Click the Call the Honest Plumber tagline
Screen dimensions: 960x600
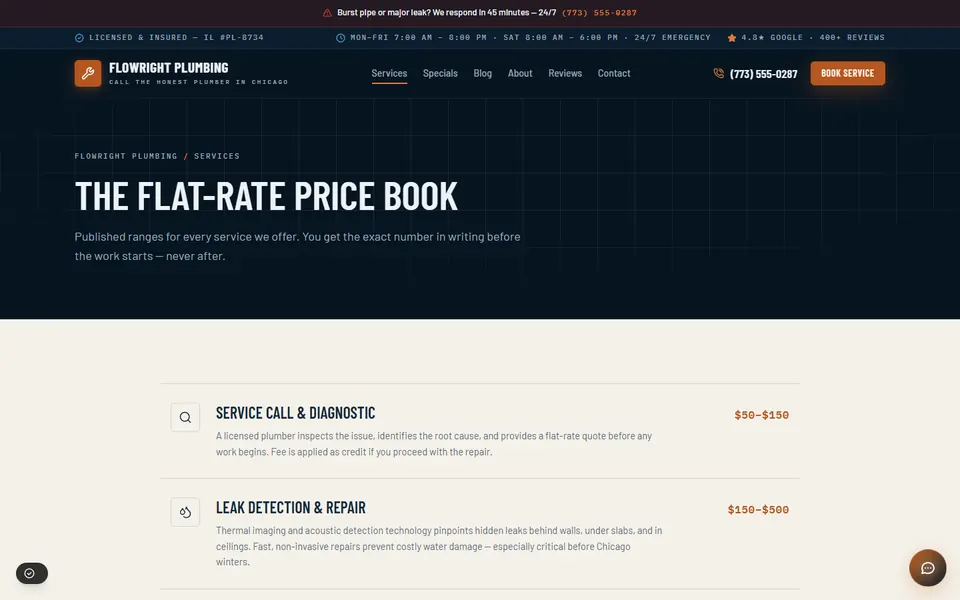(198, 82)
